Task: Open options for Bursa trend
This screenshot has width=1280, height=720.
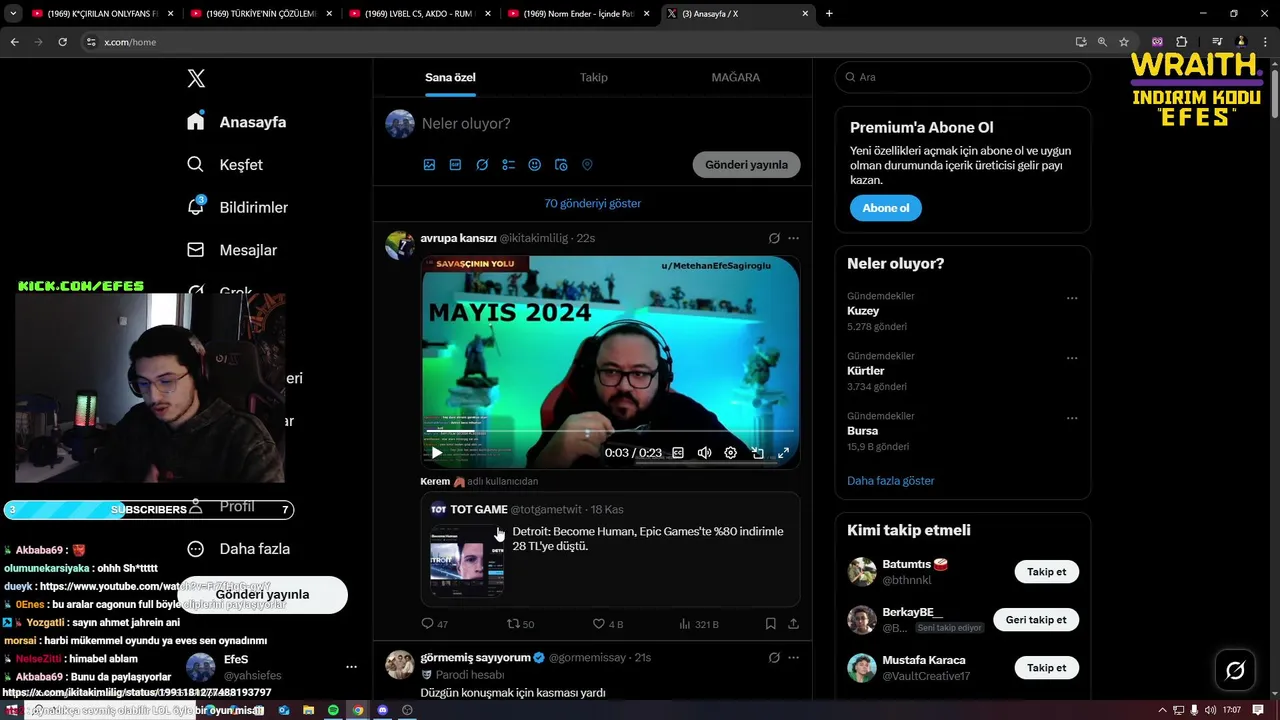Action: pos(1072,418)
